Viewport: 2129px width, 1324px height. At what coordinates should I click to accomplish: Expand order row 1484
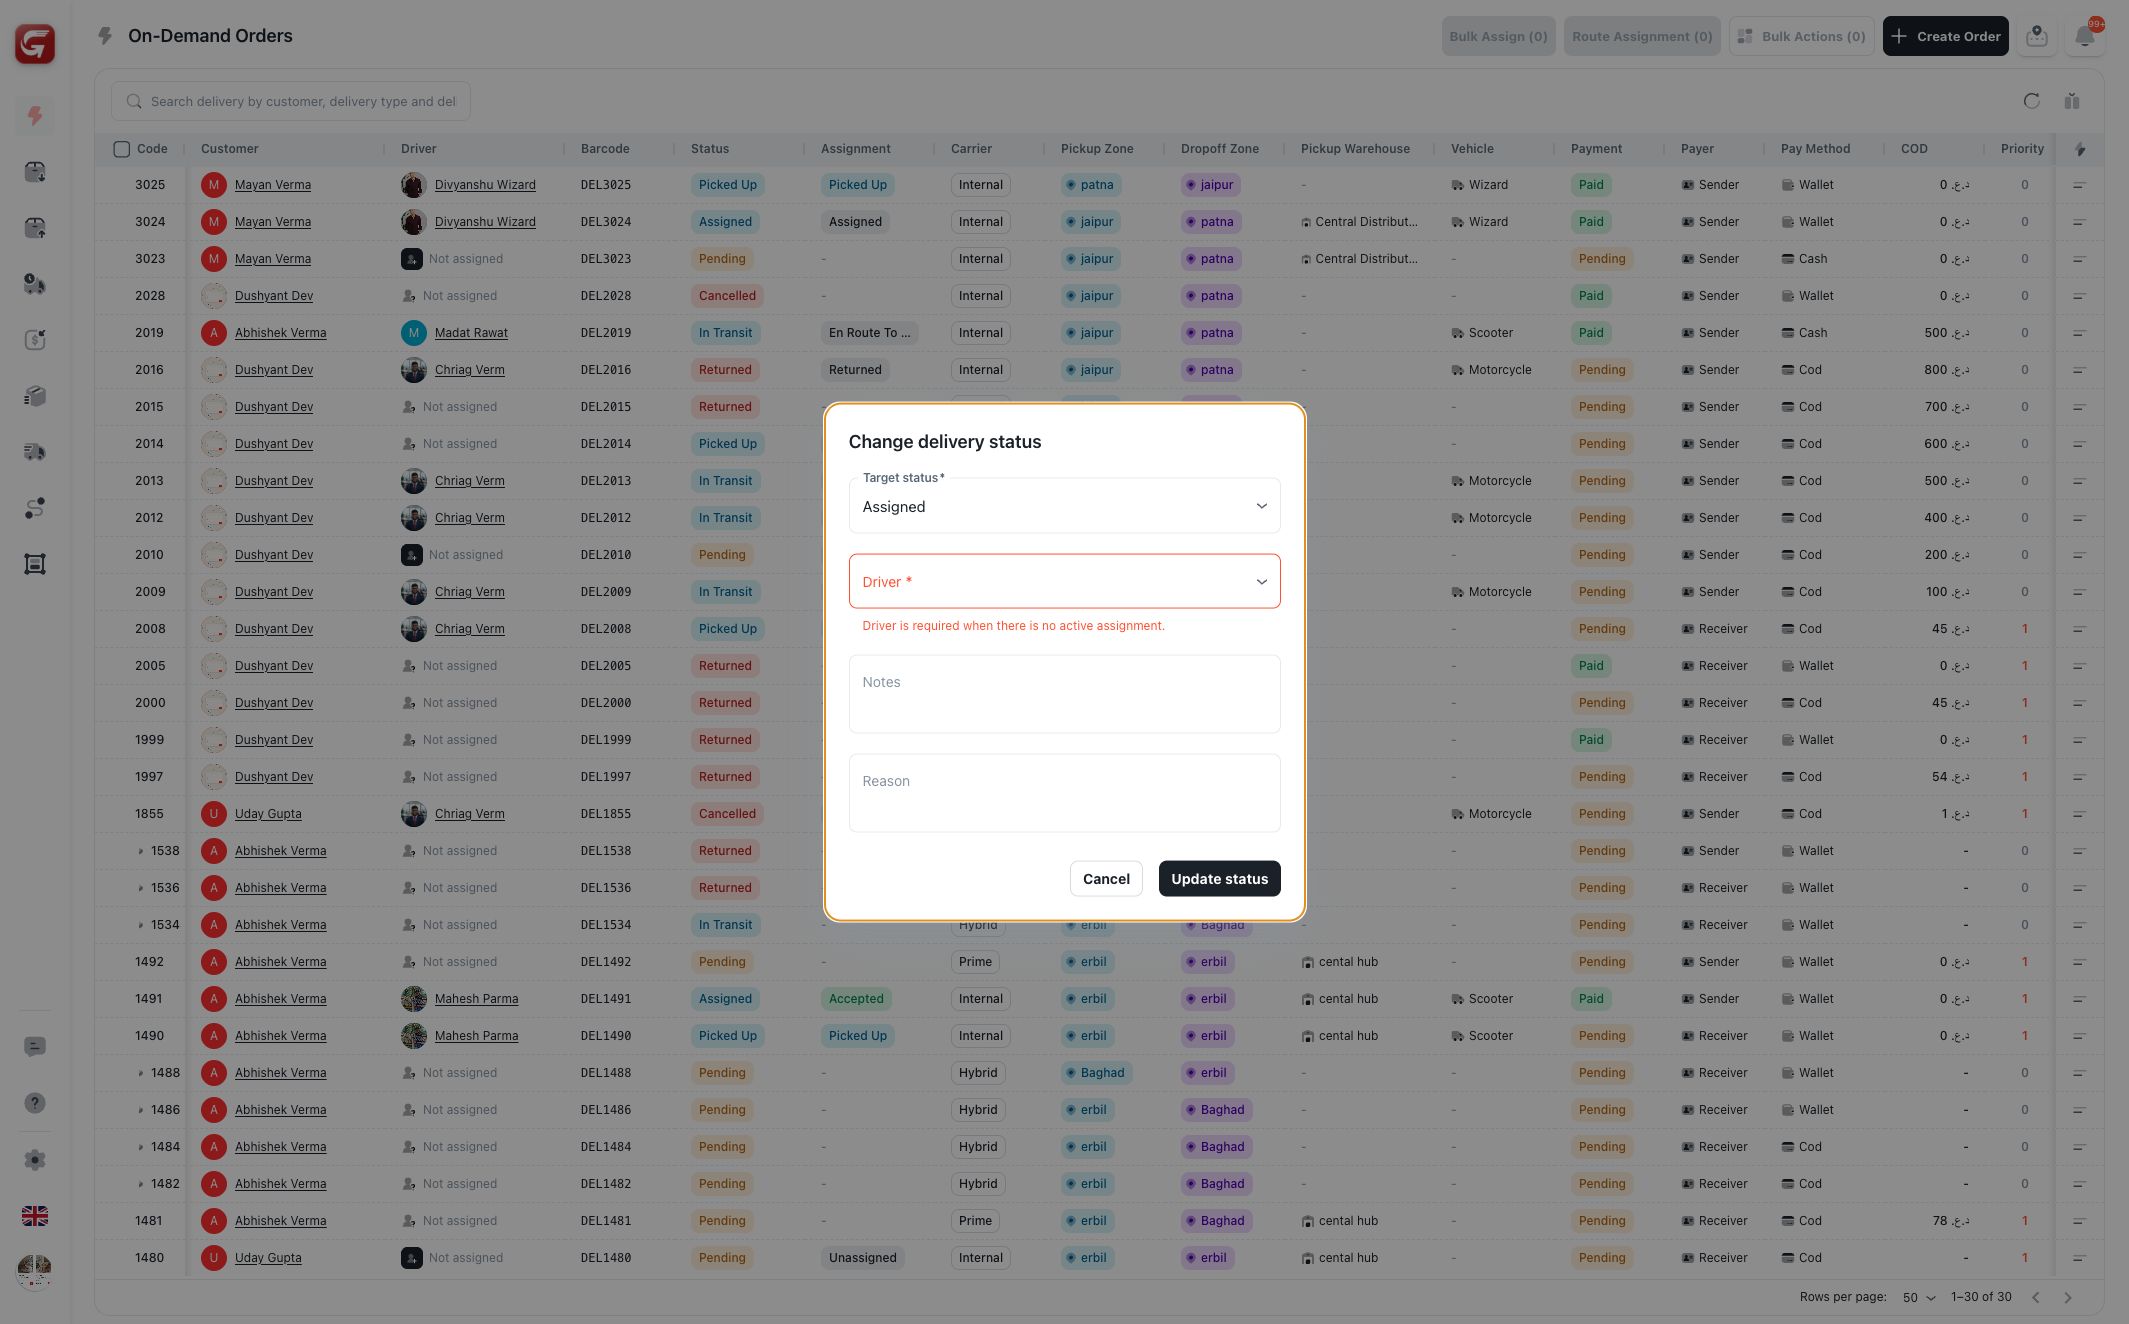click(141, 1147)
